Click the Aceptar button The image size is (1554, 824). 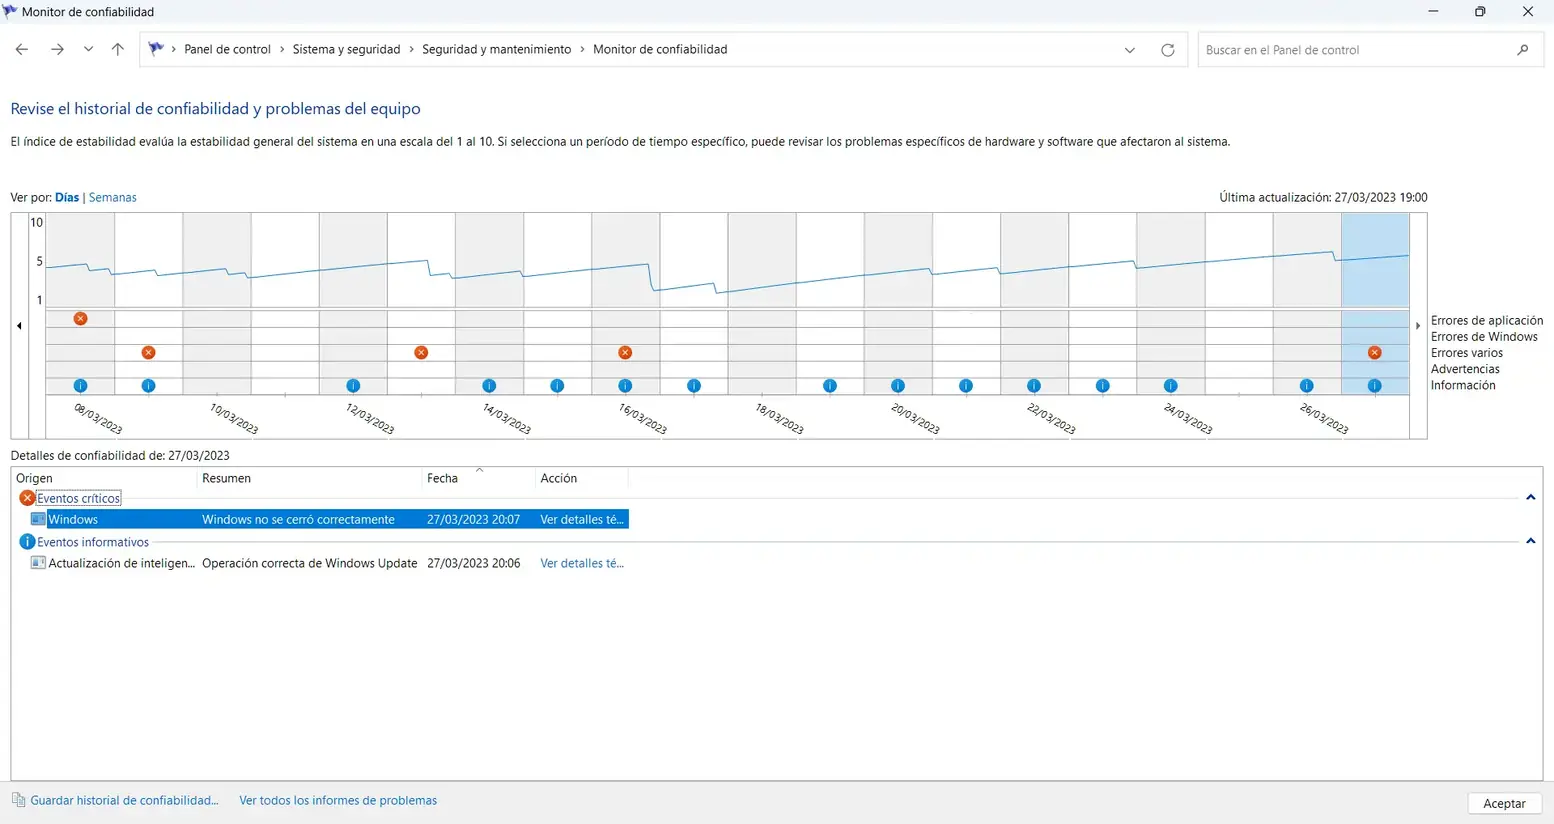1504,803
